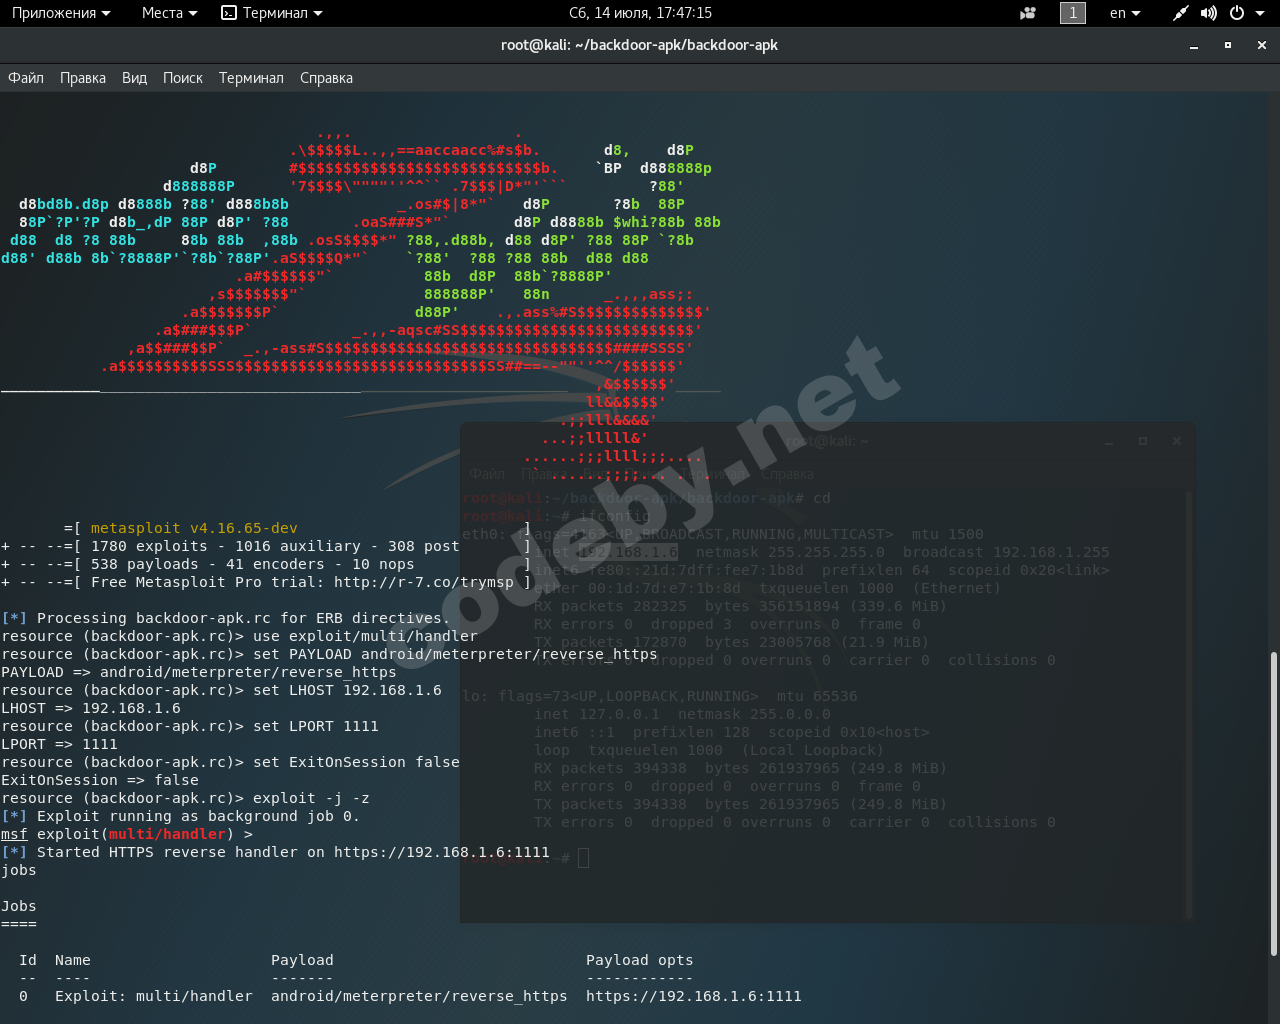Minimize the backdoor-apk terminal window
This screenshot has height=1024, width=1280.
pyautogui.click(x=1194, y=46)
